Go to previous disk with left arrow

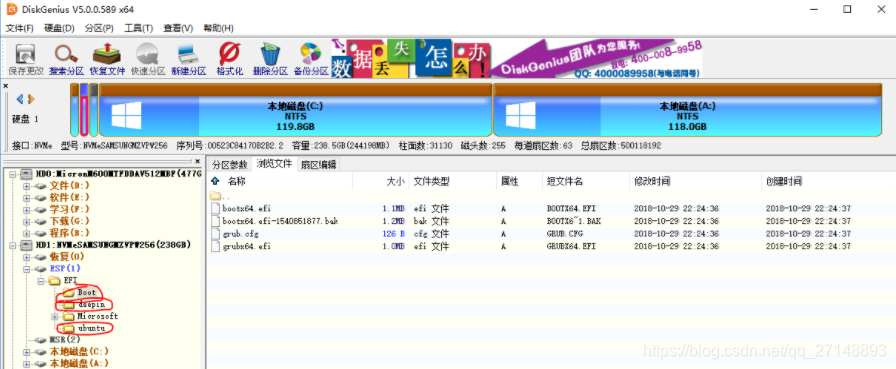(x=20, y=99)
